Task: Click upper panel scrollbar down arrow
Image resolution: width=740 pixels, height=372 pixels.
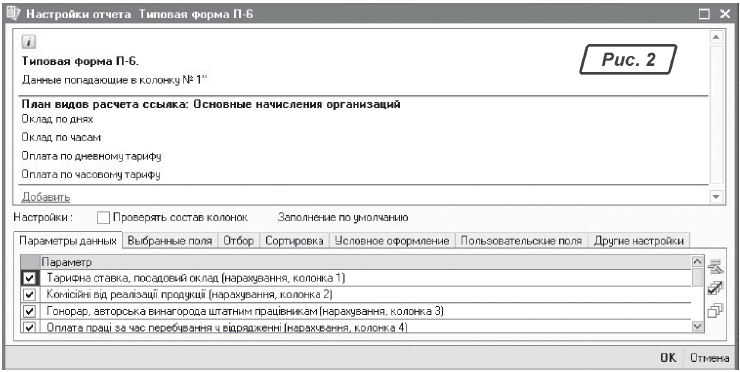Action: tap(715, 196)
